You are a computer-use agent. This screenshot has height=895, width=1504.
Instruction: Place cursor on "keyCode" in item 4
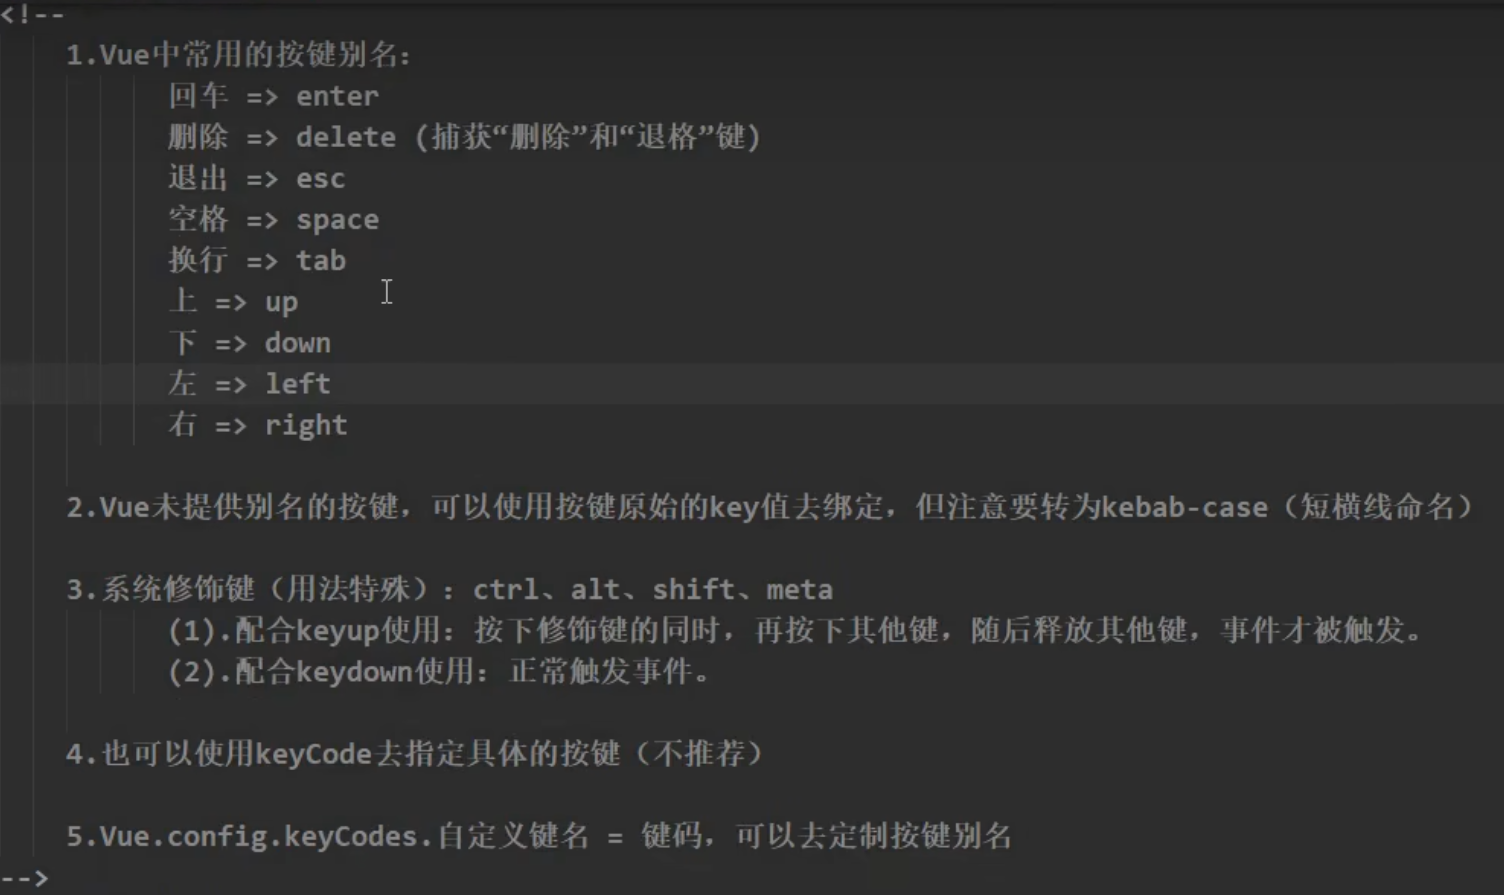314,753
